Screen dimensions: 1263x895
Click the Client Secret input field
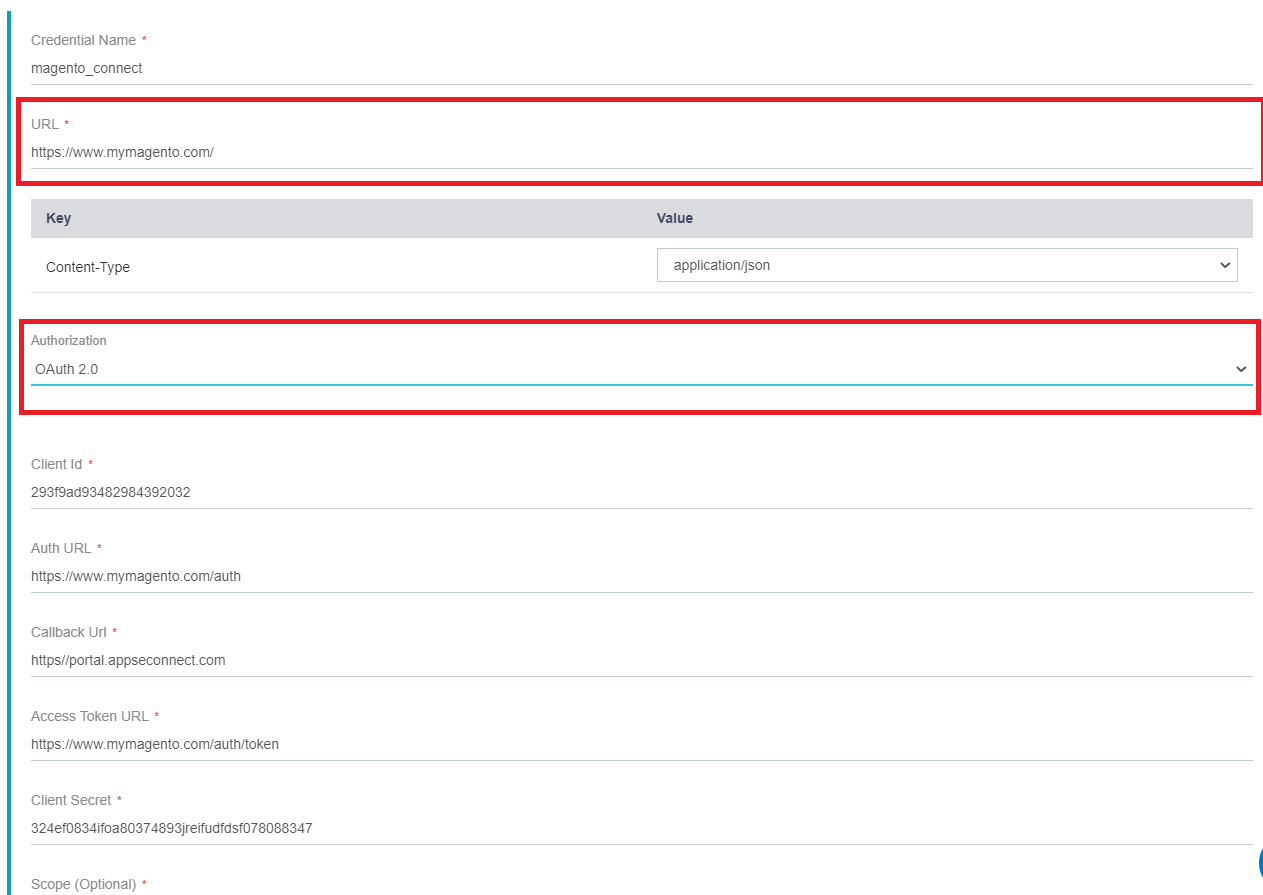pos(641,829)
